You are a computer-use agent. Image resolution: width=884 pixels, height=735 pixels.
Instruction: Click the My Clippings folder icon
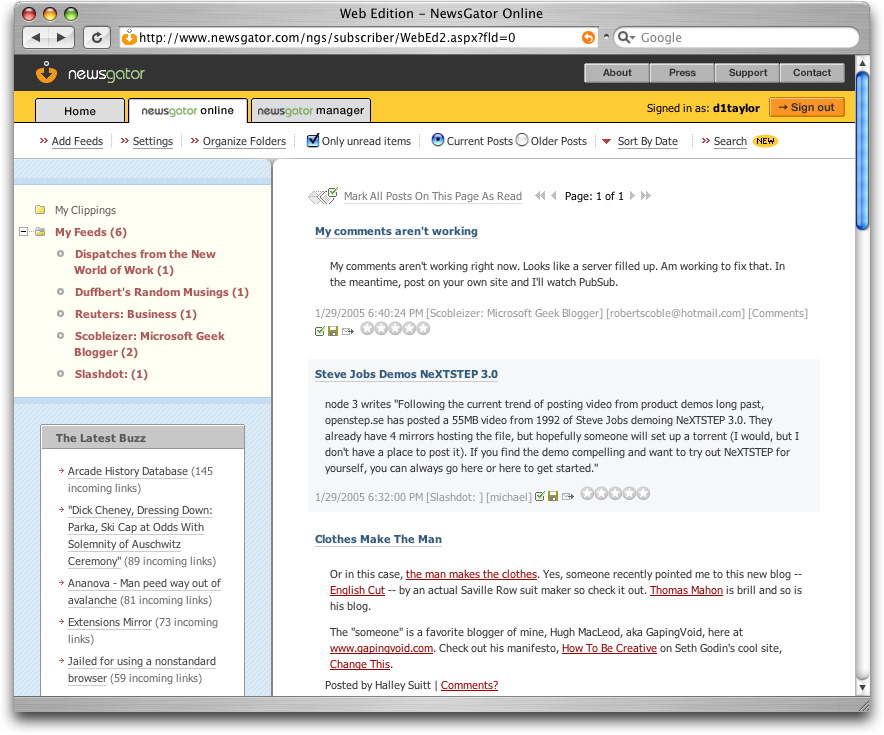coord(40,210)
